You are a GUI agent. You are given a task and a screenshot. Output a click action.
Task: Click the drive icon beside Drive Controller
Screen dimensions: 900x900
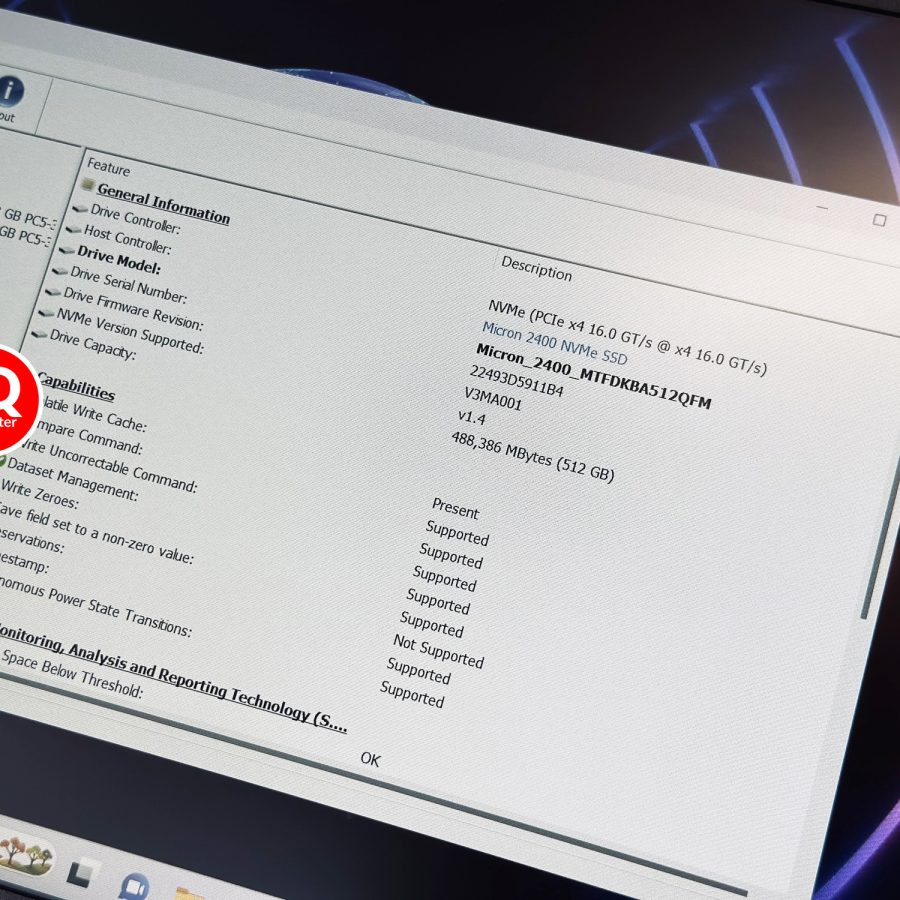click(x=80, y=208)
